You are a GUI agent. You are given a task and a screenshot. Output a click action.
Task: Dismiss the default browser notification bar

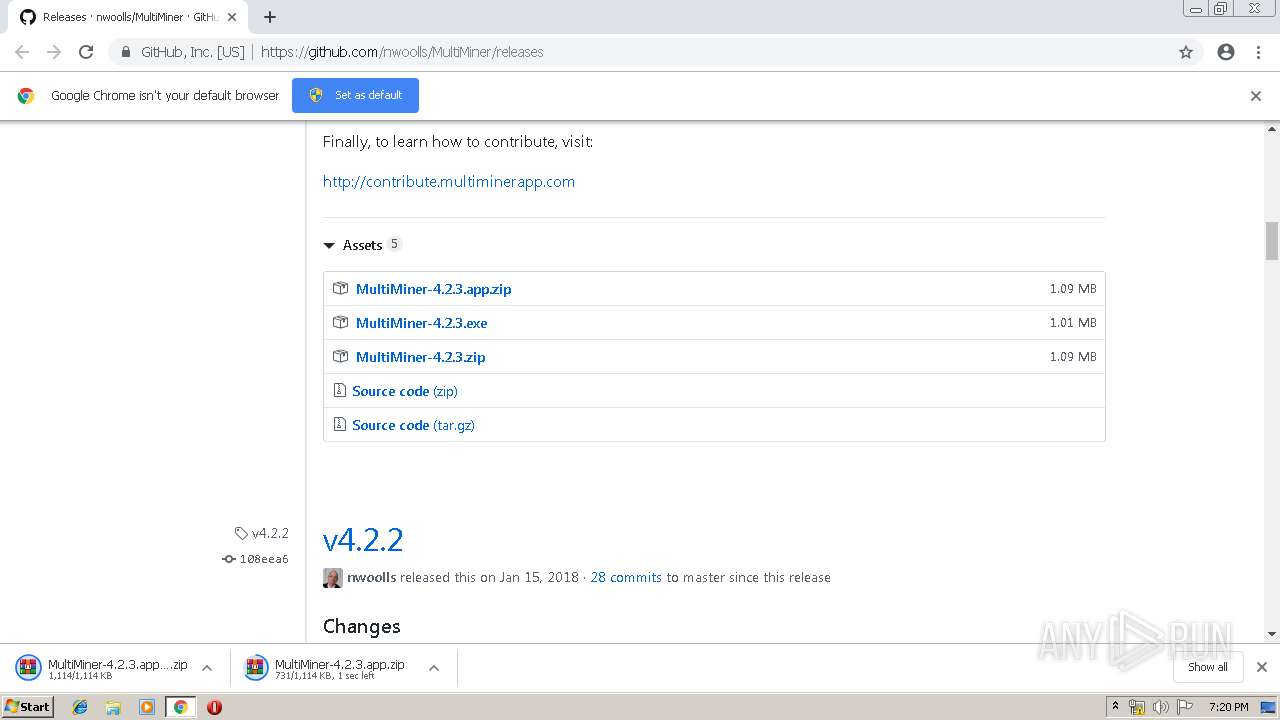click(1256, 96)
